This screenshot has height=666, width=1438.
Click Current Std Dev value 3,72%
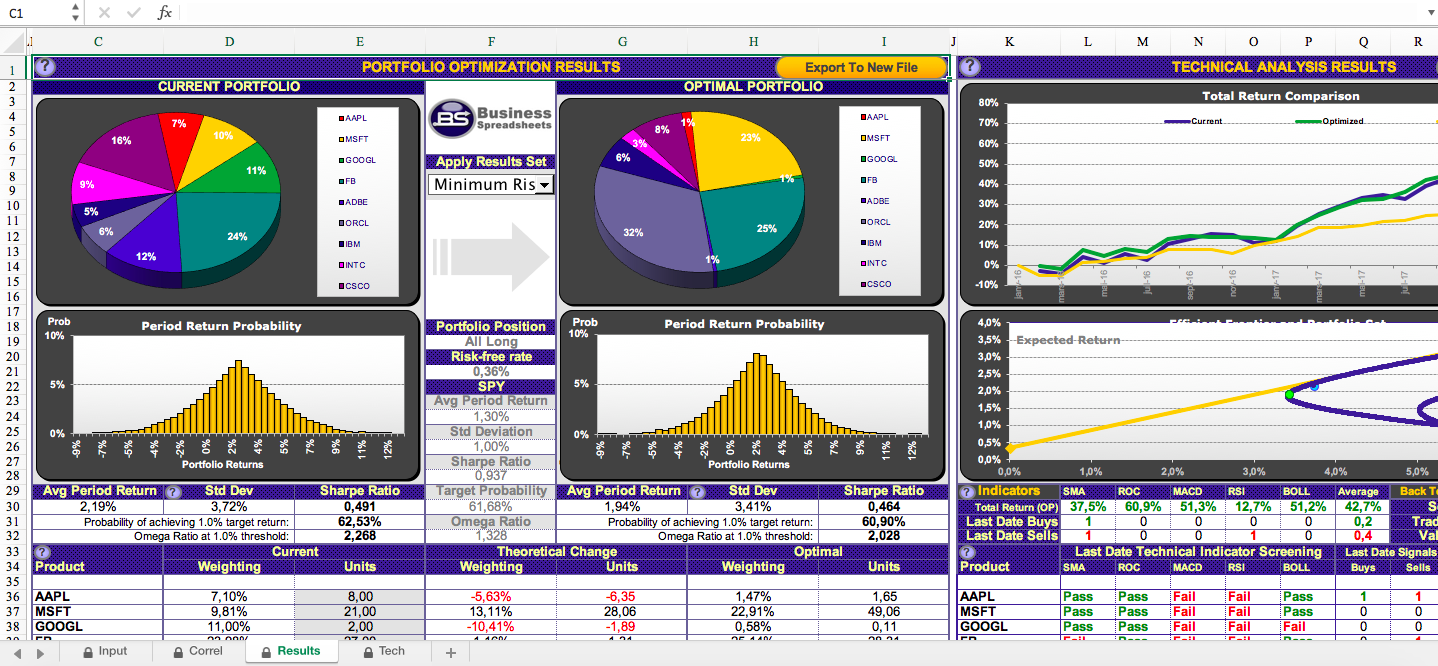pyautogui.click(x=229, y=507)
